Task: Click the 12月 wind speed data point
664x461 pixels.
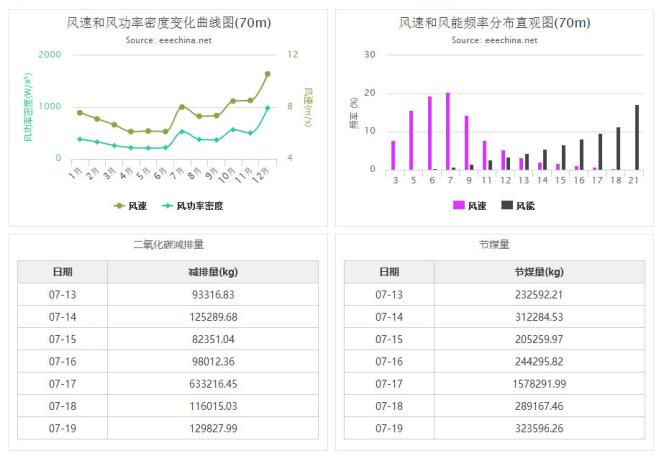Action: pyautogui.click(x=267, y=74)
